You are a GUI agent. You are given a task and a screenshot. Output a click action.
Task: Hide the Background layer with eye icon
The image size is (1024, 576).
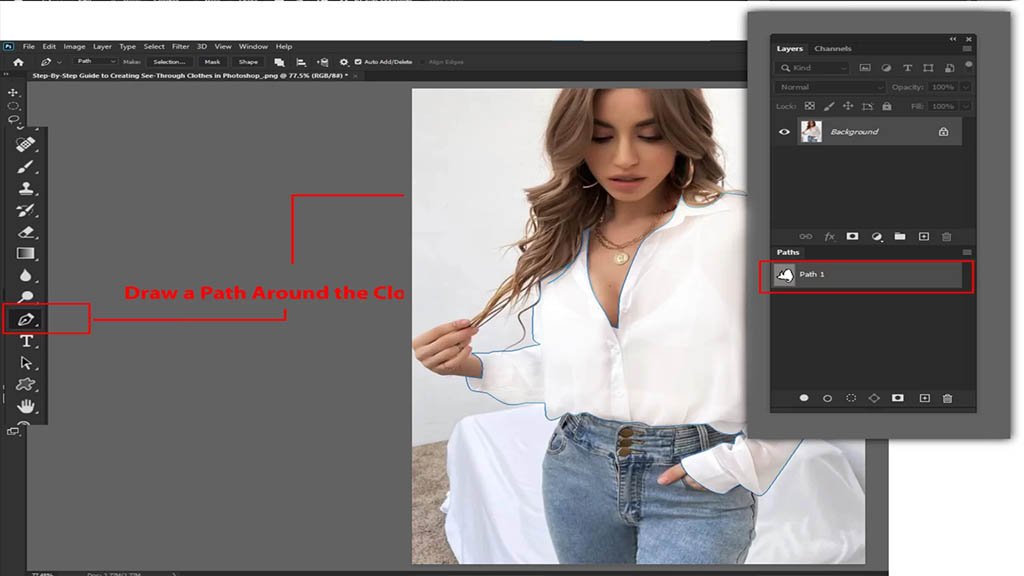point(785,131)
